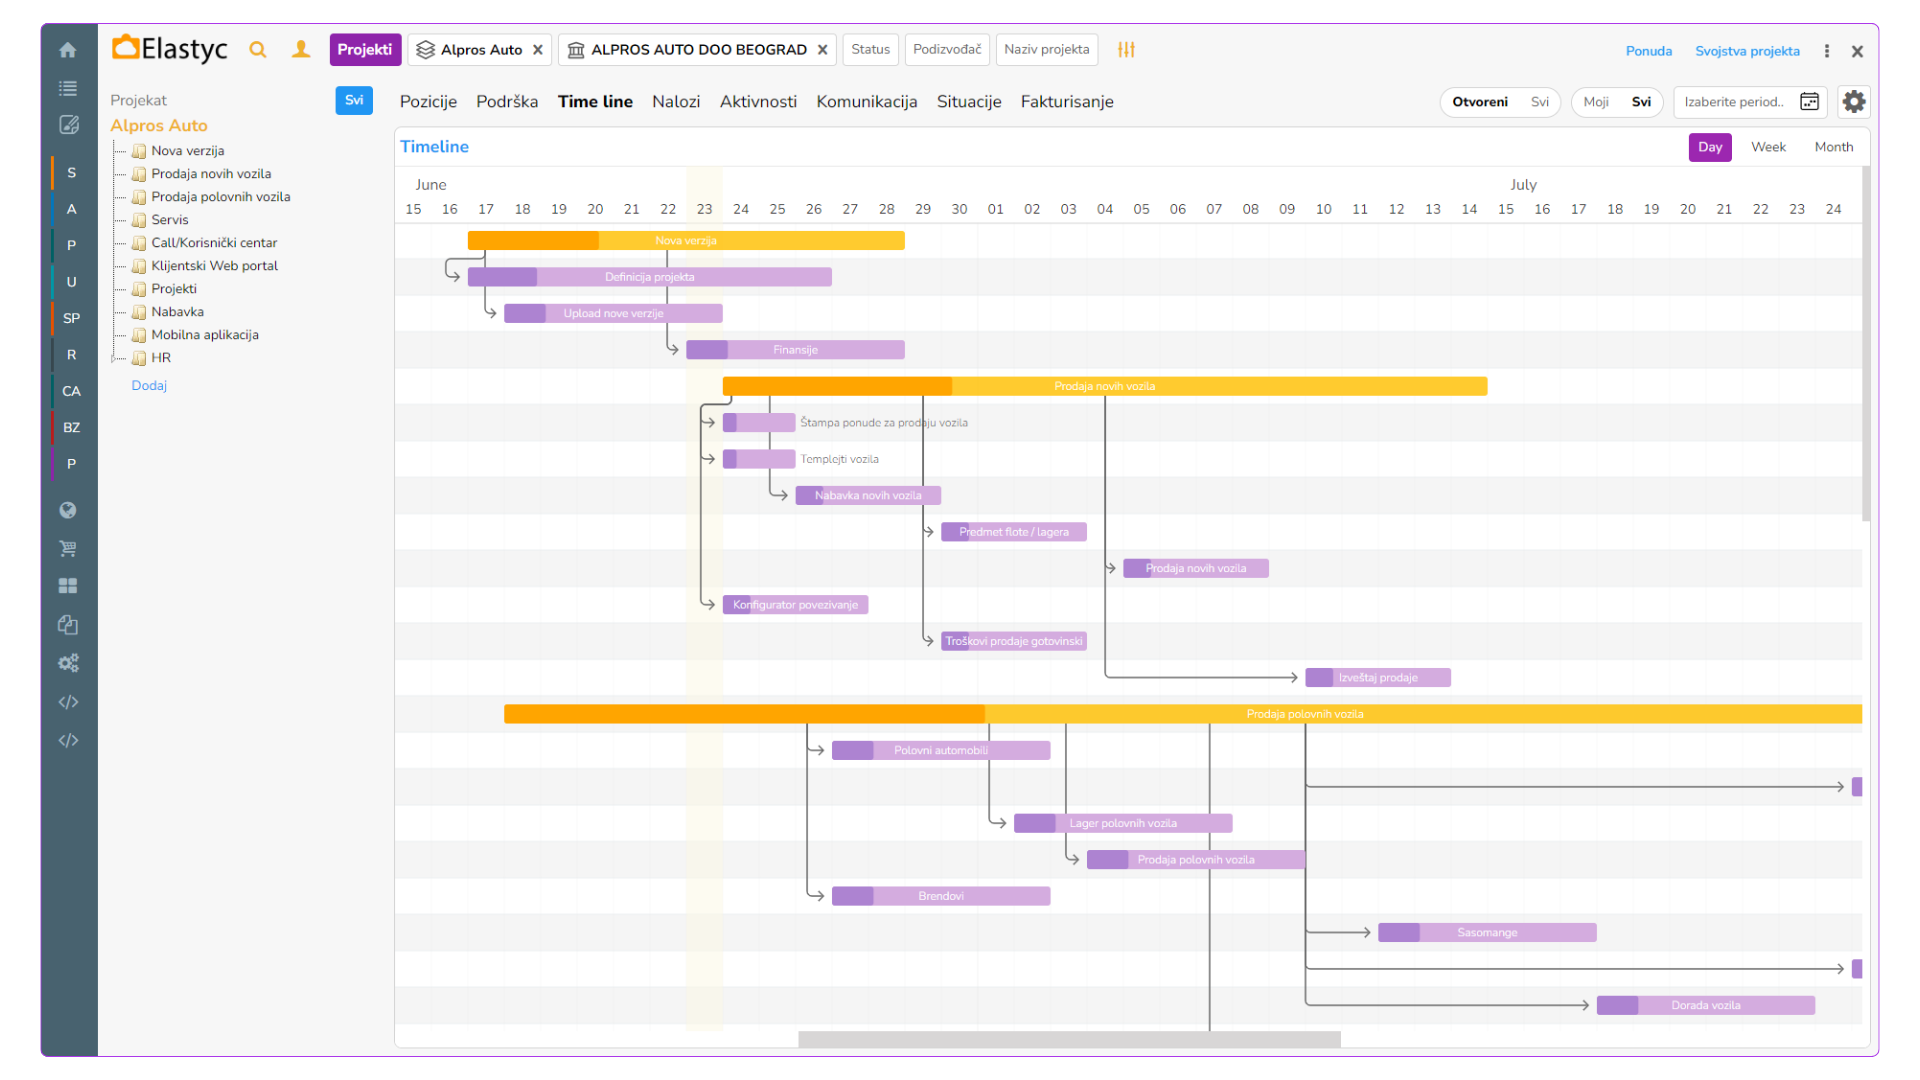Screen dimensions: 1920x1080
Task: Switch timeline to Week view
Action: point(1767,147)
